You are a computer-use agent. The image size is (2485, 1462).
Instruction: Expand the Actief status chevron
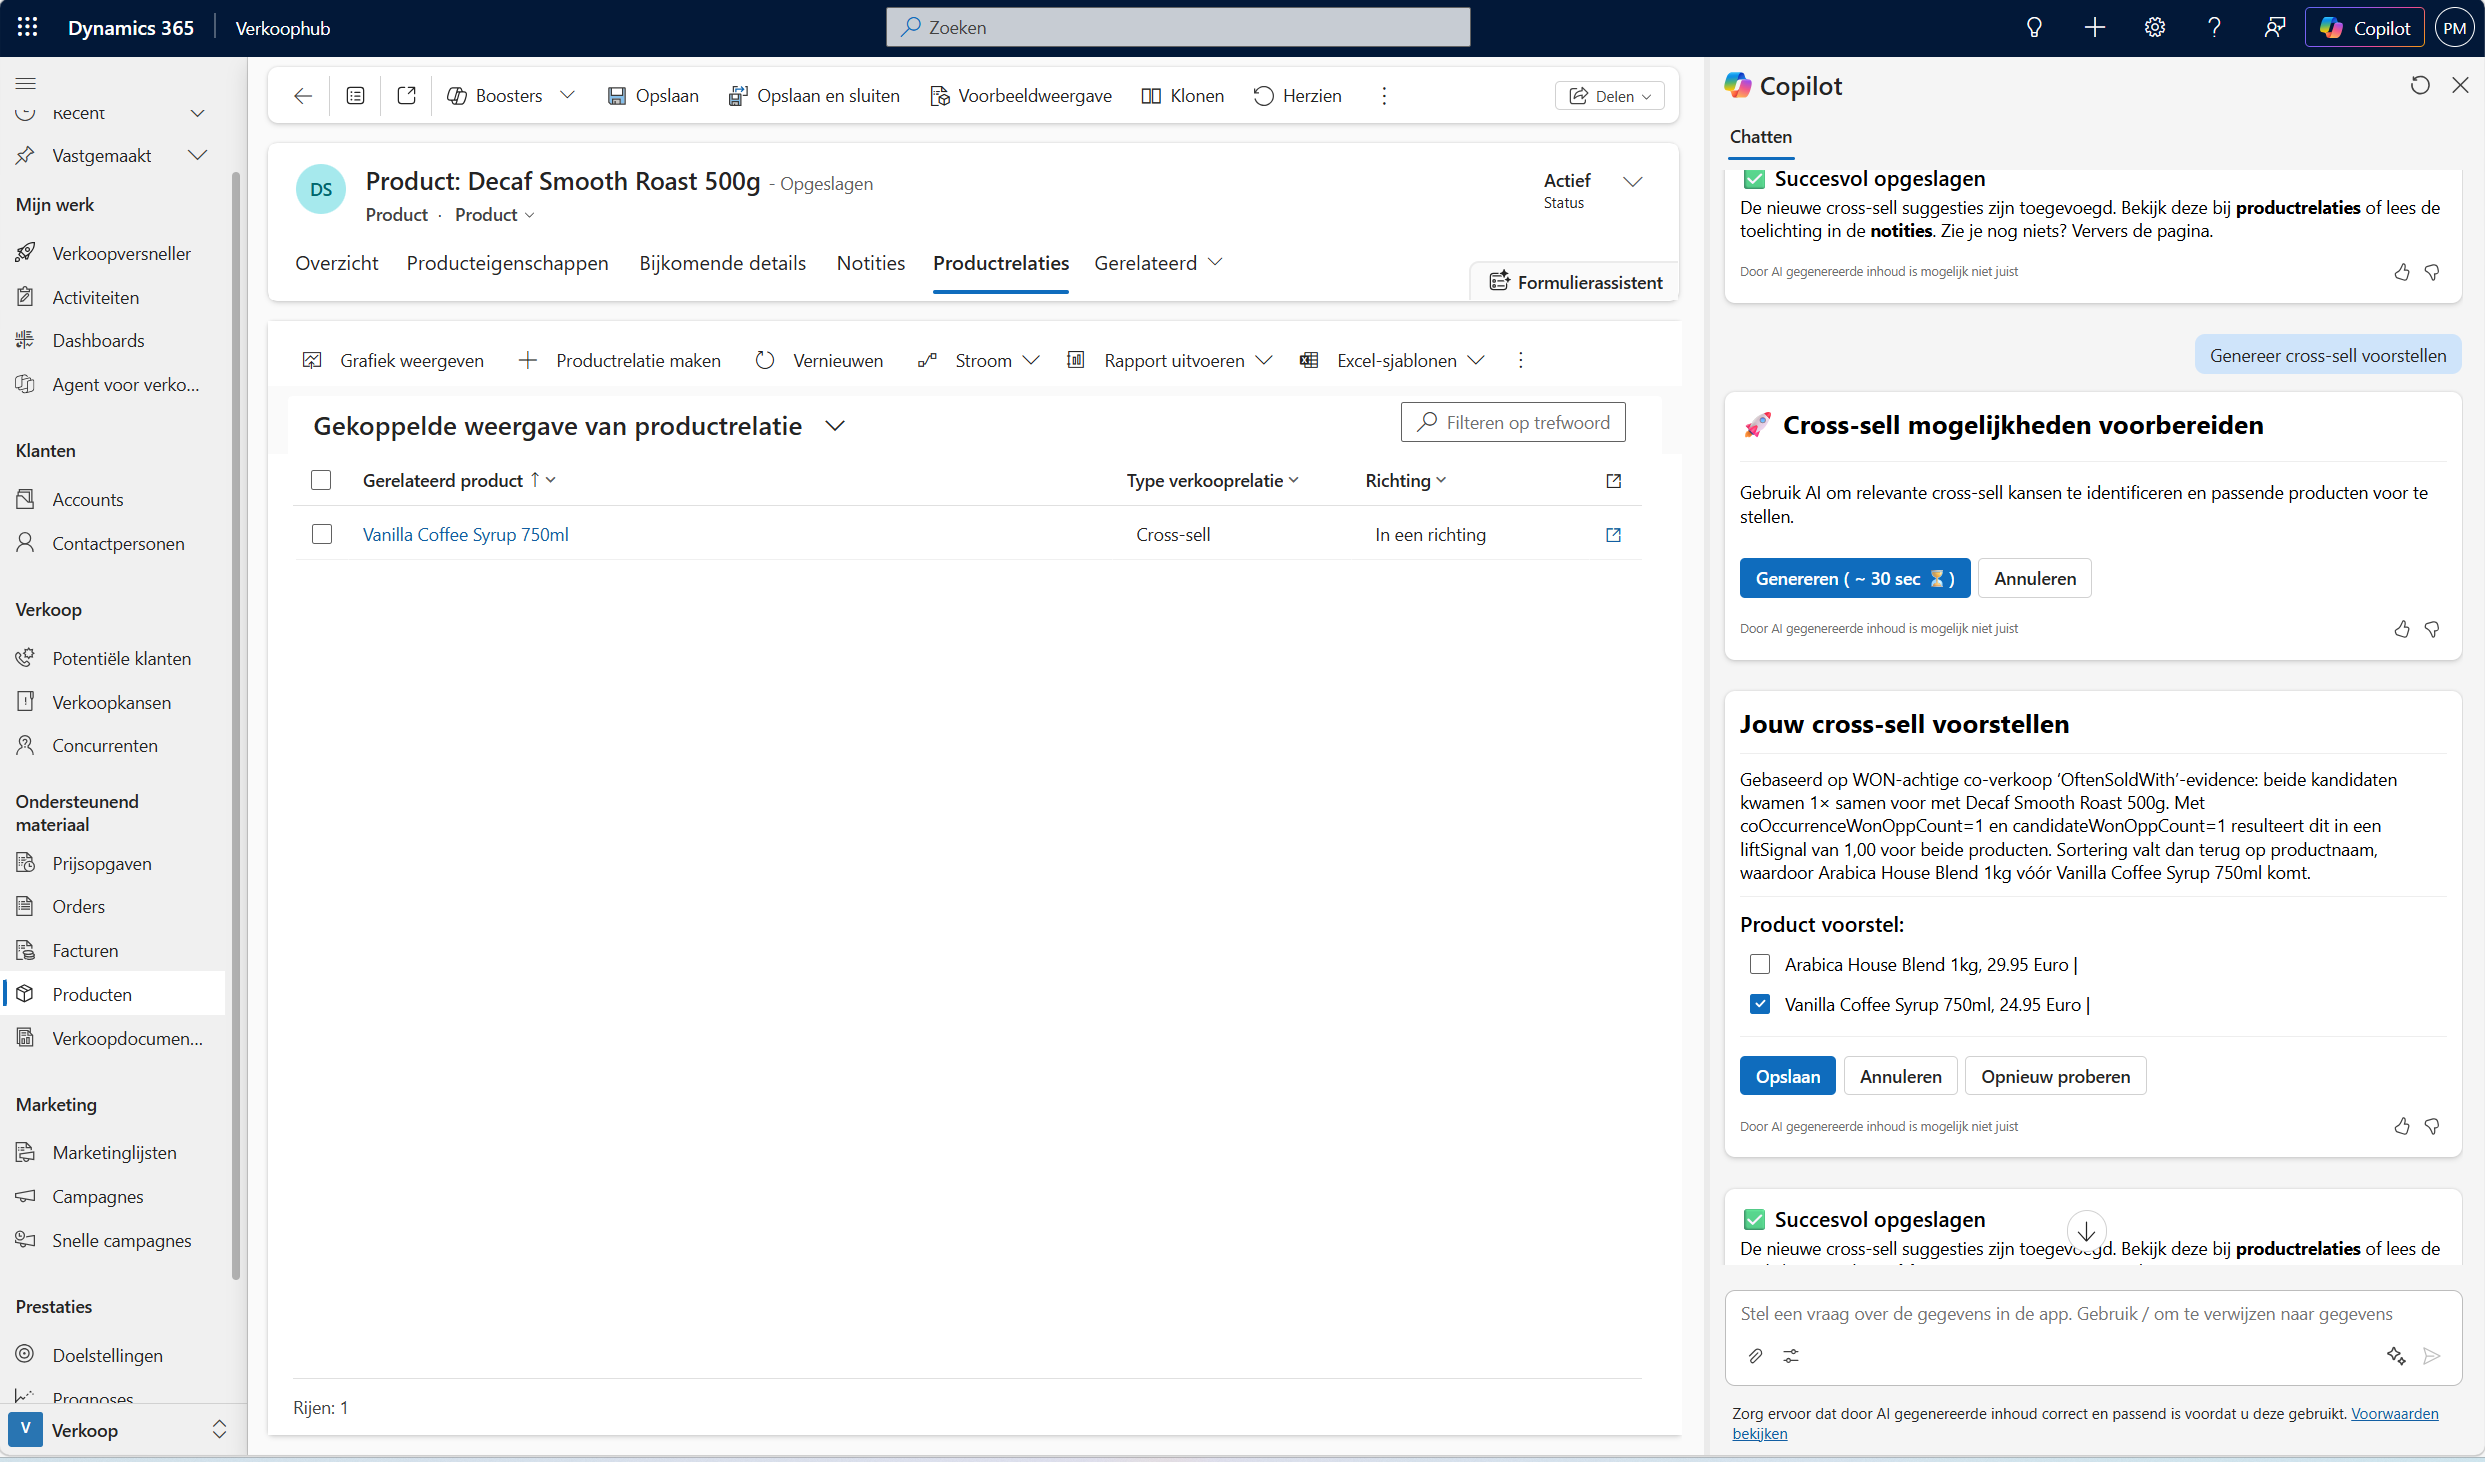tap(1632, 182)
